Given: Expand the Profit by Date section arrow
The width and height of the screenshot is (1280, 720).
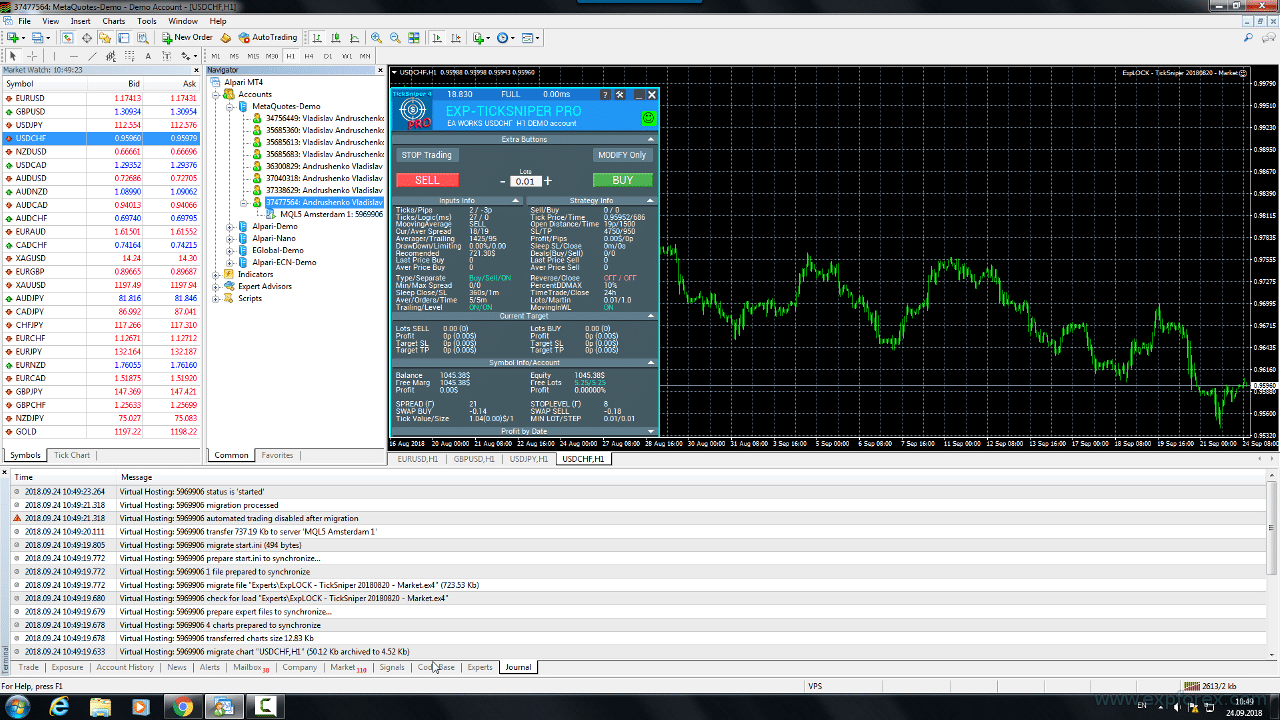Looking at the screenshot, I should pyautogui.click(x=651, y=431).
